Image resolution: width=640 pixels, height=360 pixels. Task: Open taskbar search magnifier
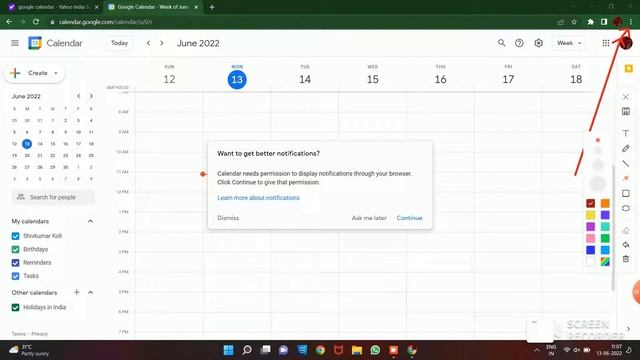pyautogui.click(x=247, y=350)
